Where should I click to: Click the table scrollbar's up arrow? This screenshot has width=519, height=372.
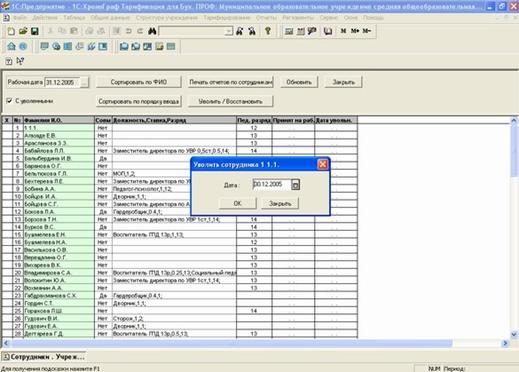[x=514, y=121]
